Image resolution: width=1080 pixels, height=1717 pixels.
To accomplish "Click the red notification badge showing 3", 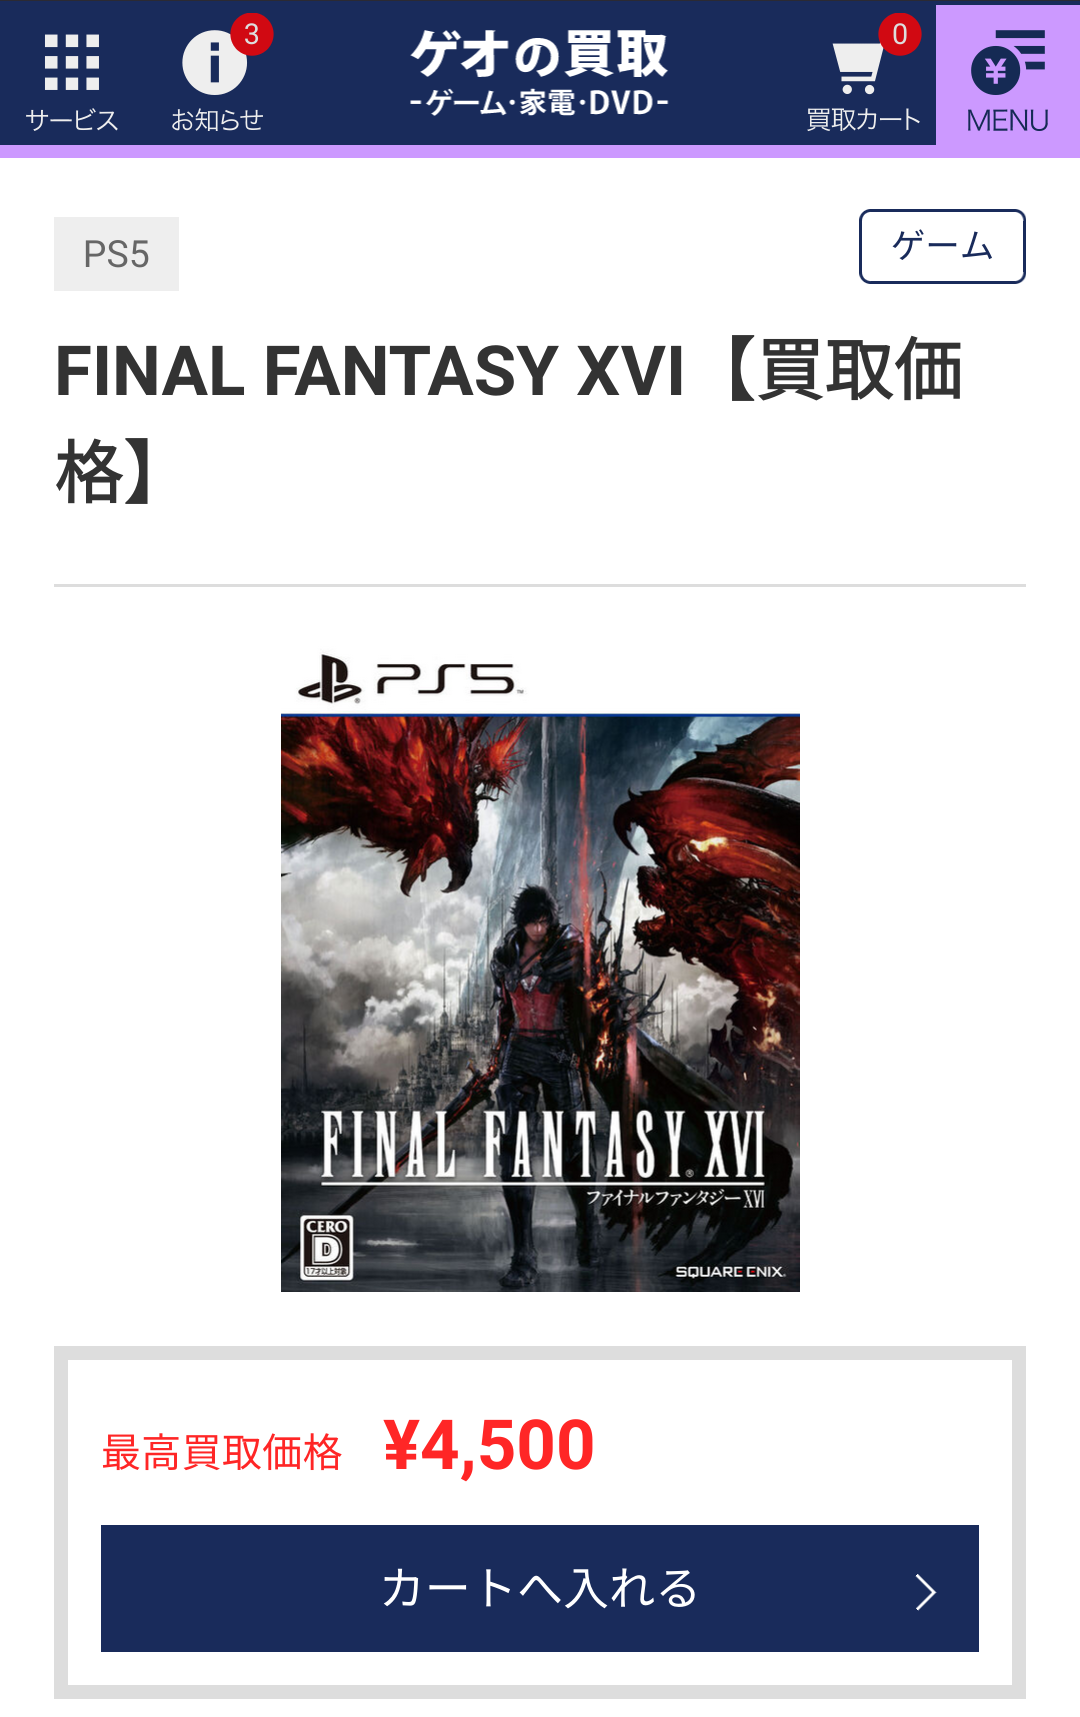I will tap(252, 35).
